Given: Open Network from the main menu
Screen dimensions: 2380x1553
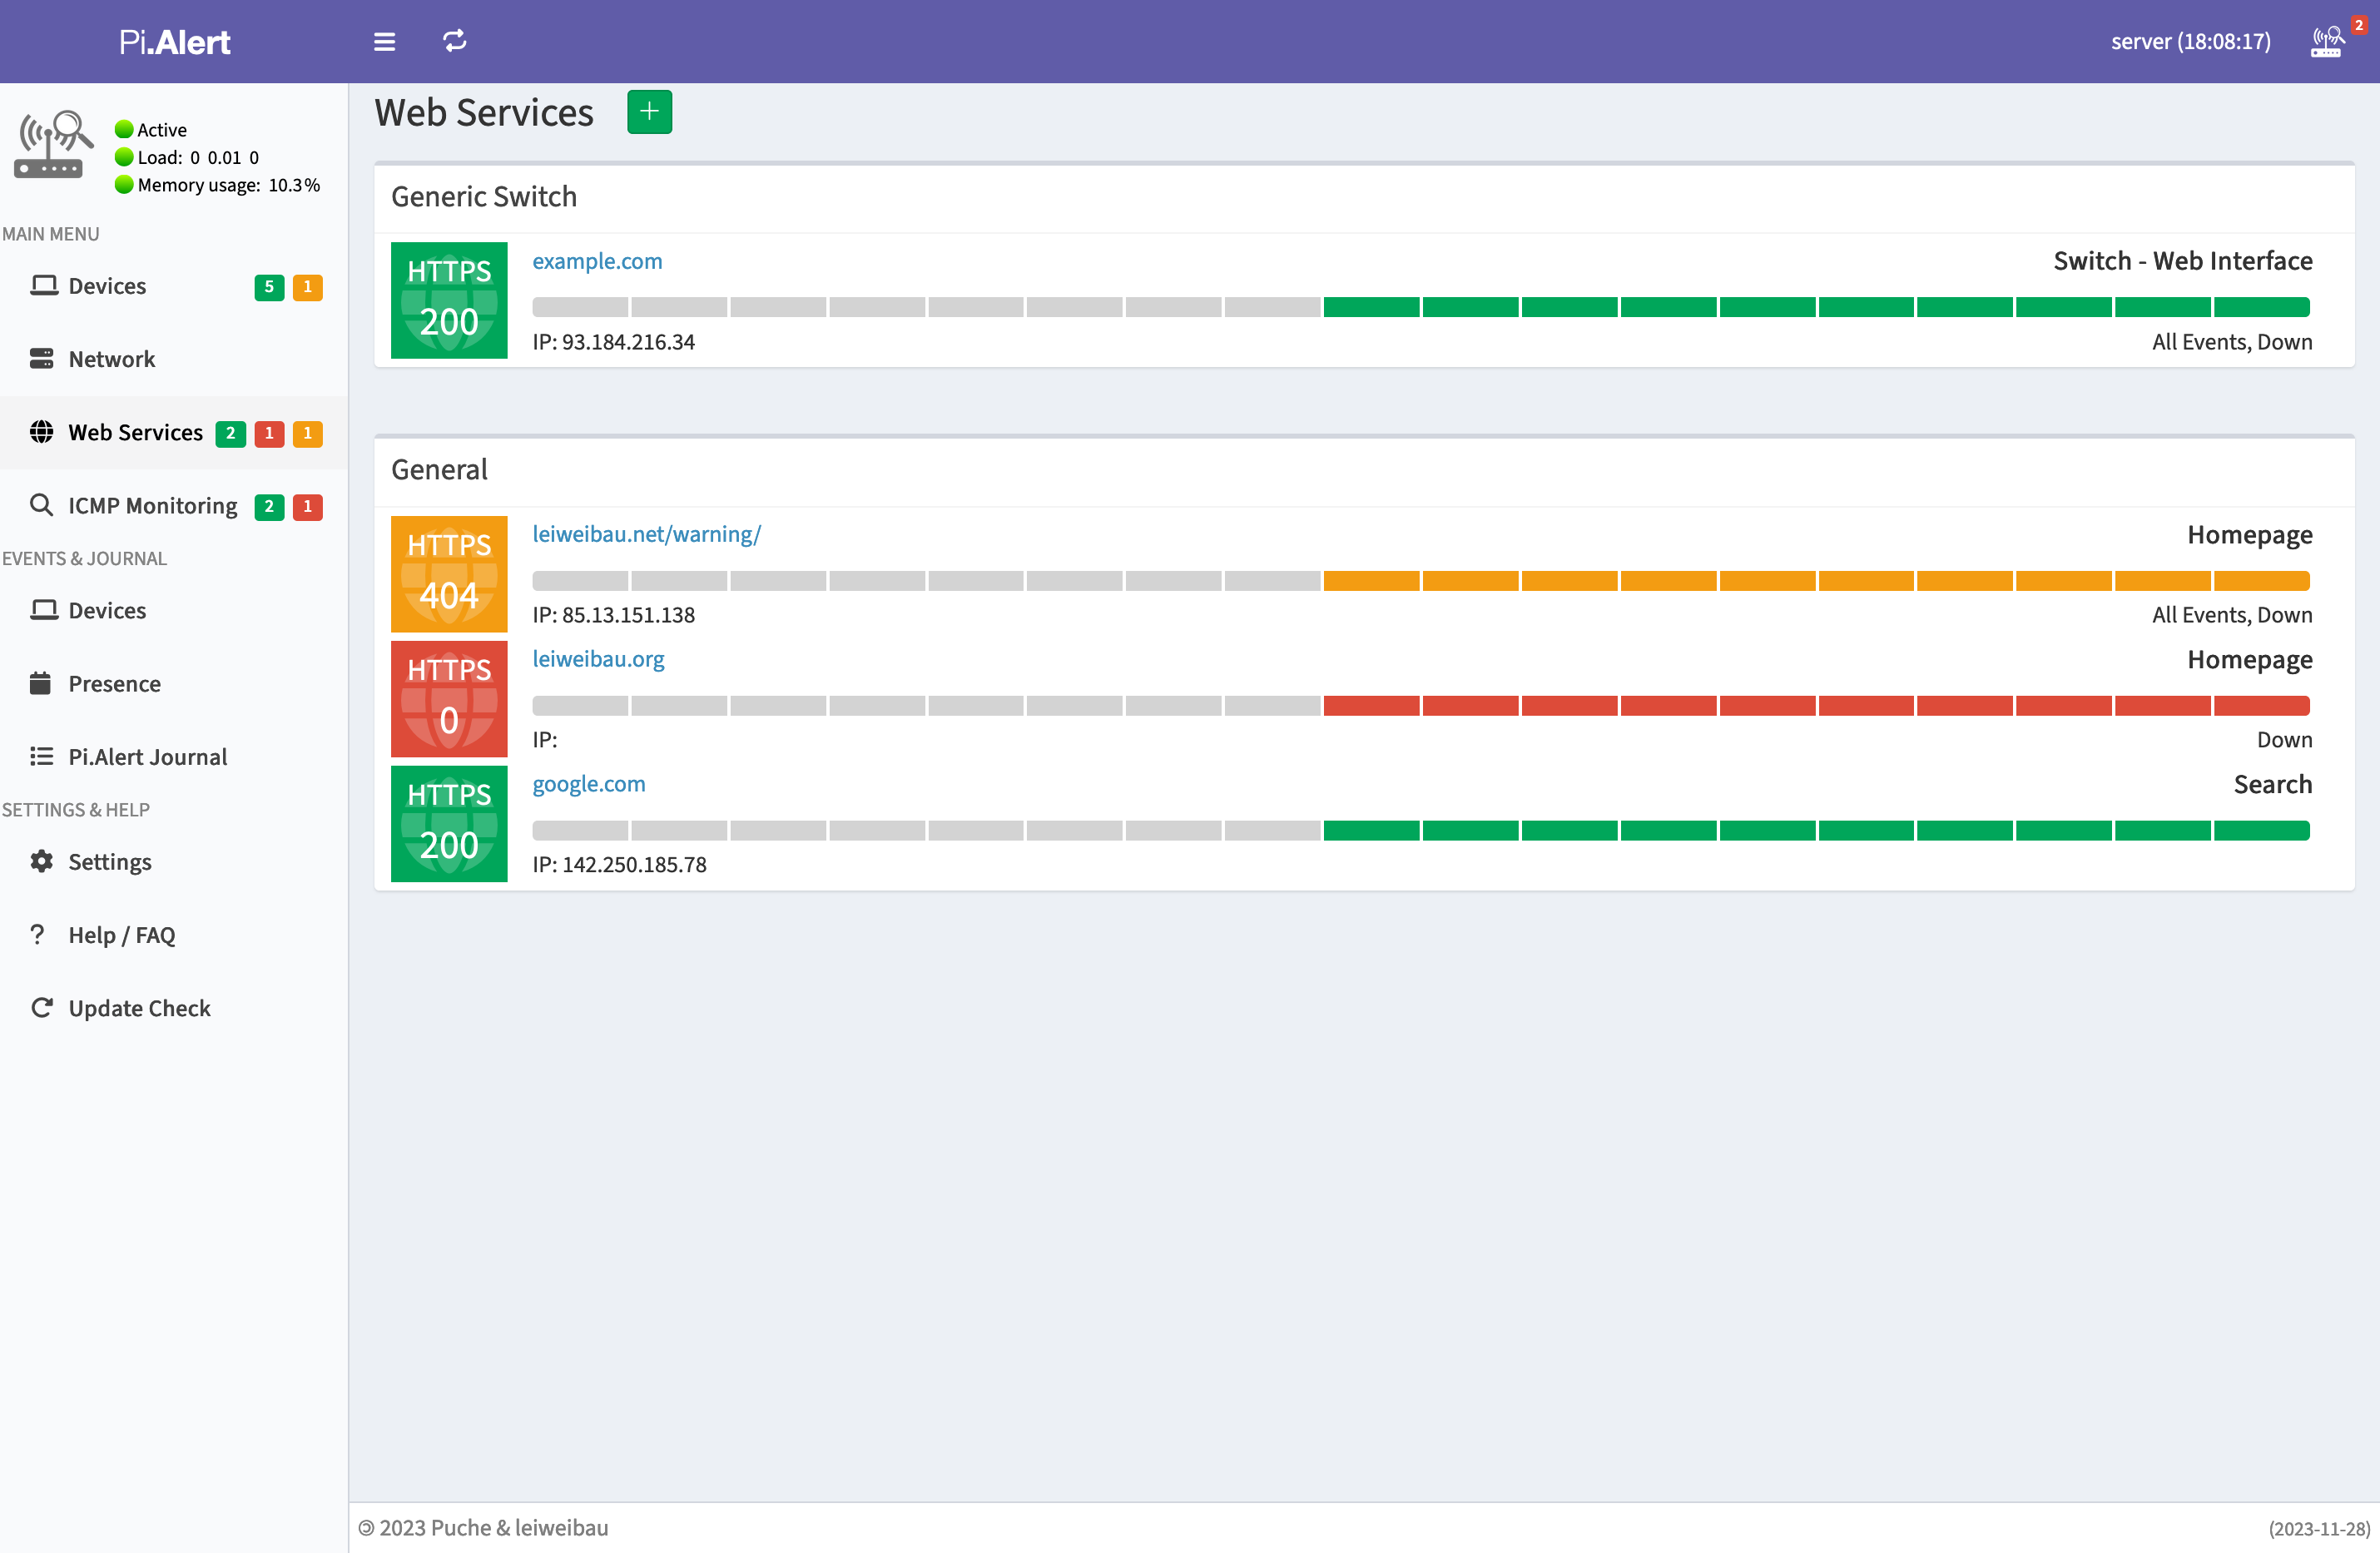Looking at the screenshot, I should click(x=111, y=359).
